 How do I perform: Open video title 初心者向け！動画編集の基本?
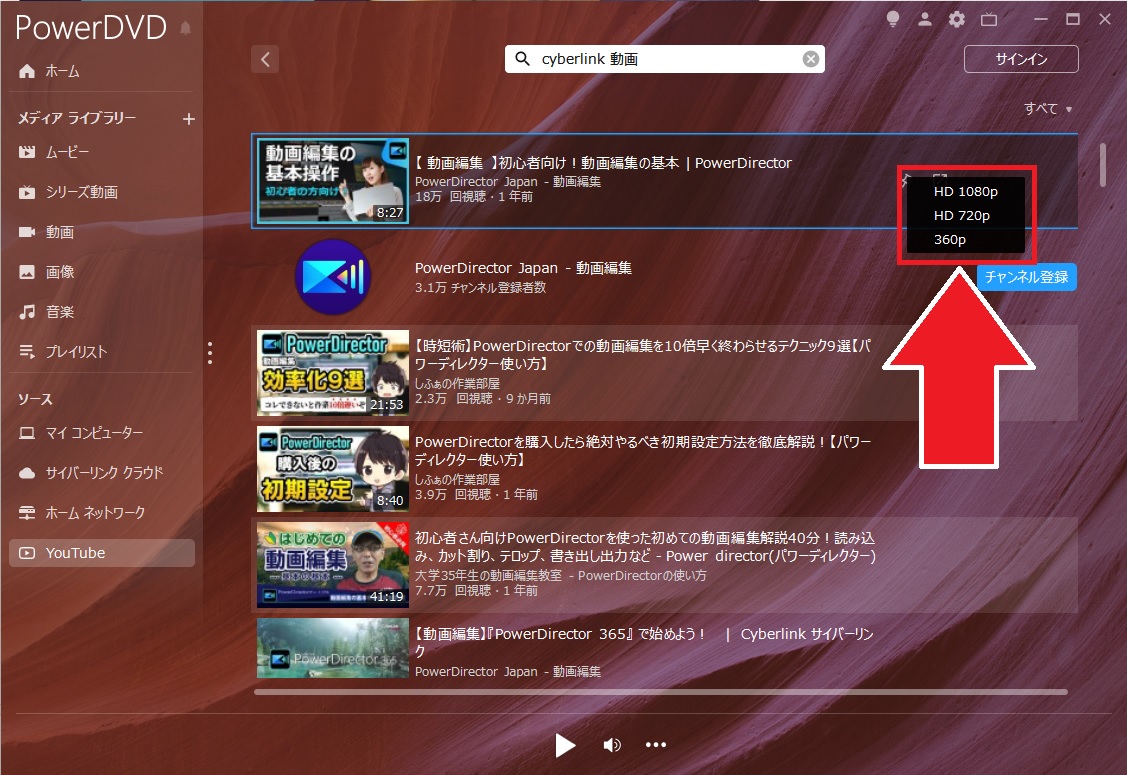pos(603,163)
